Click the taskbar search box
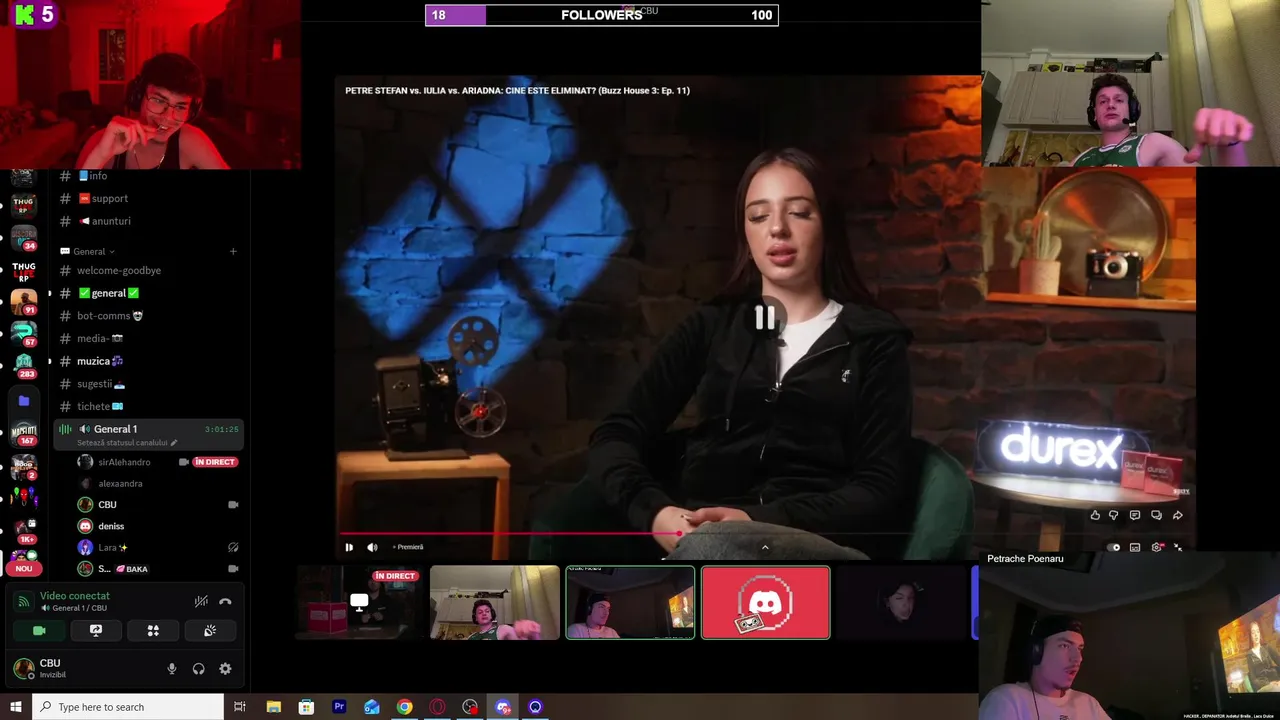1280x720 pixels. 128,707
